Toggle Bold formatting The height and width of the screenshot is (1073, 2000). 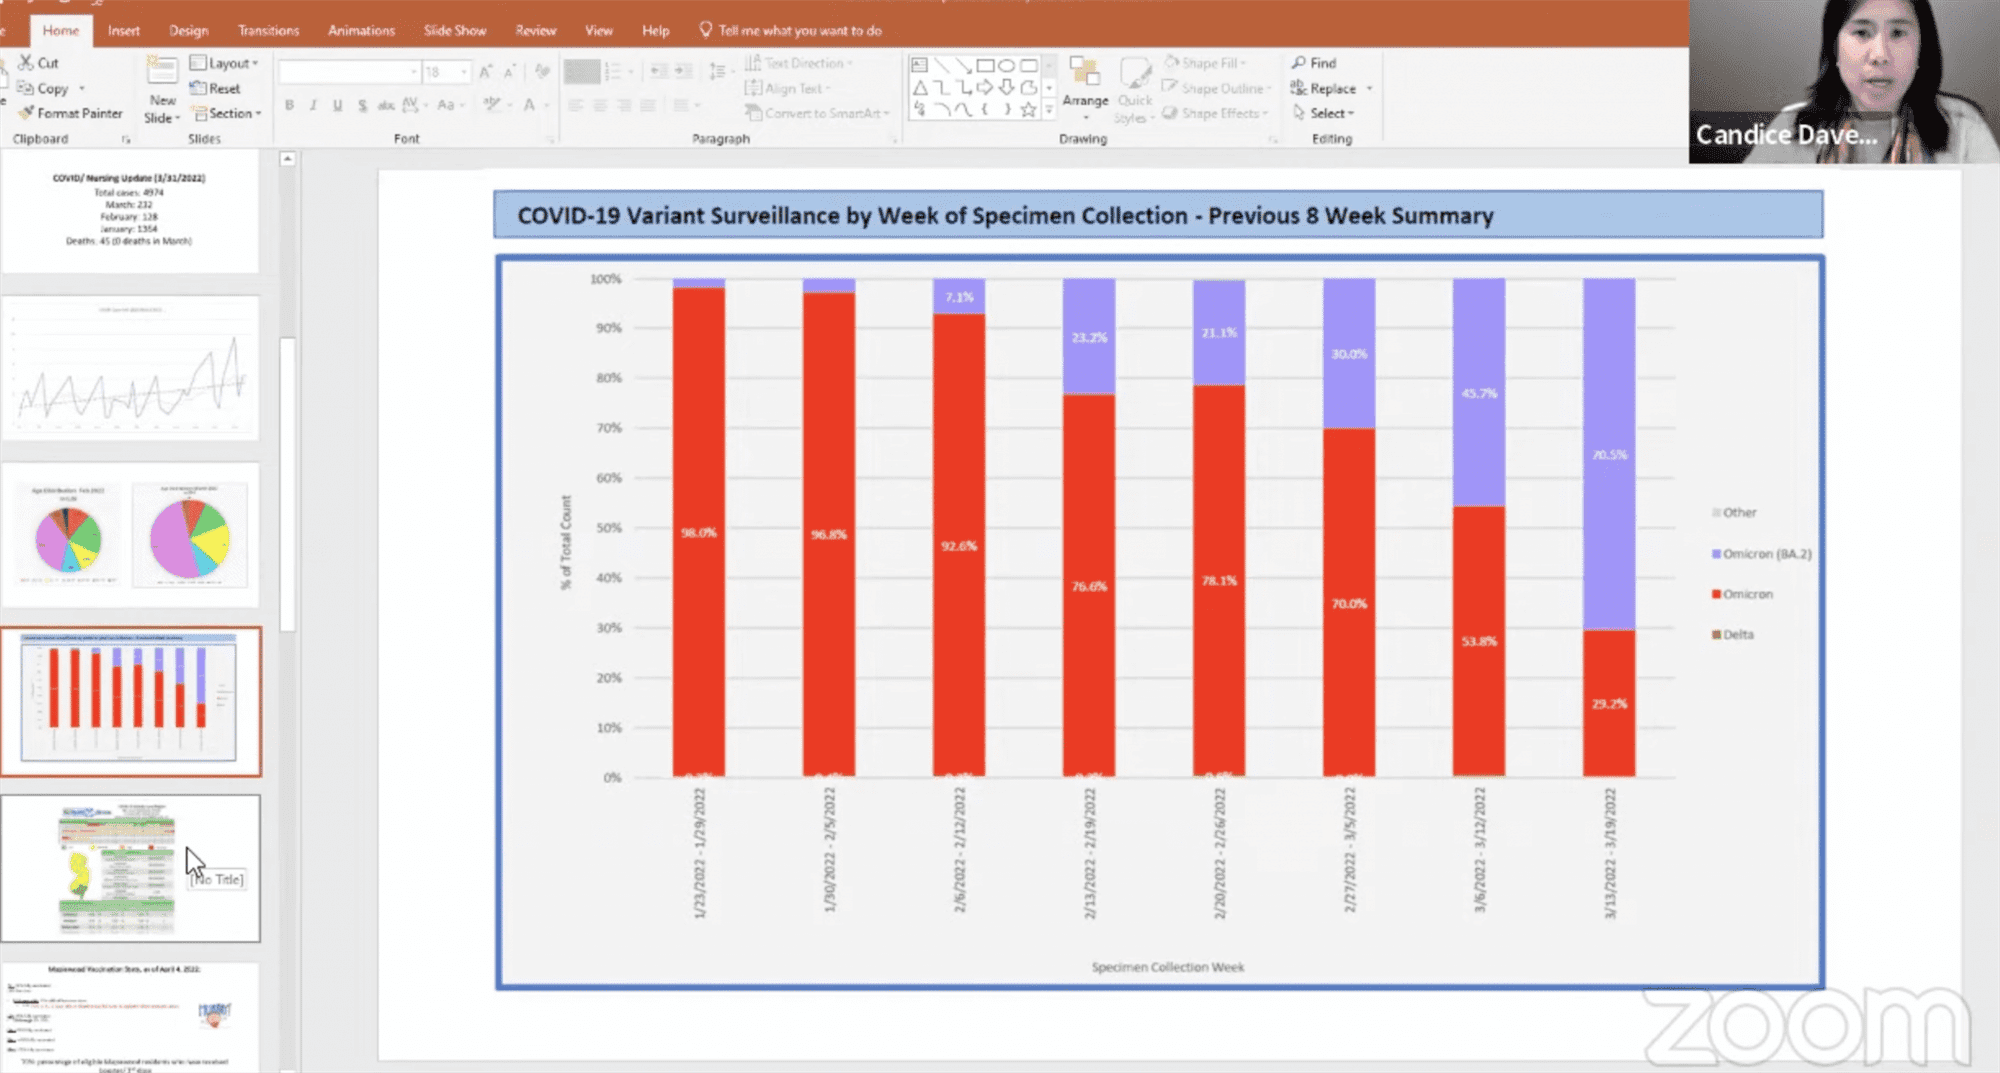(x=289, y=105)
